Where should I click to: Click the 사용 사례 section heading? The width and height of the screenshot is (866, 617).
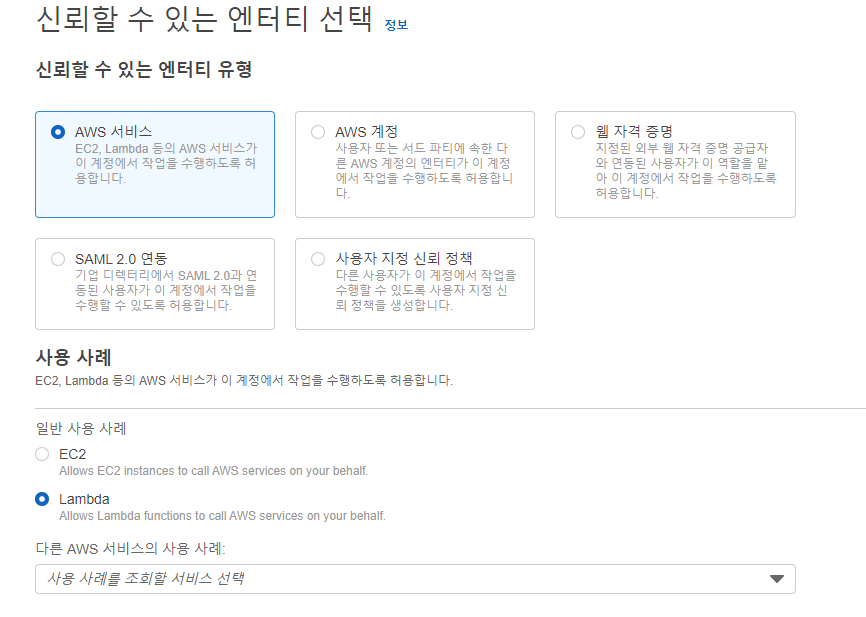(73, 357)
